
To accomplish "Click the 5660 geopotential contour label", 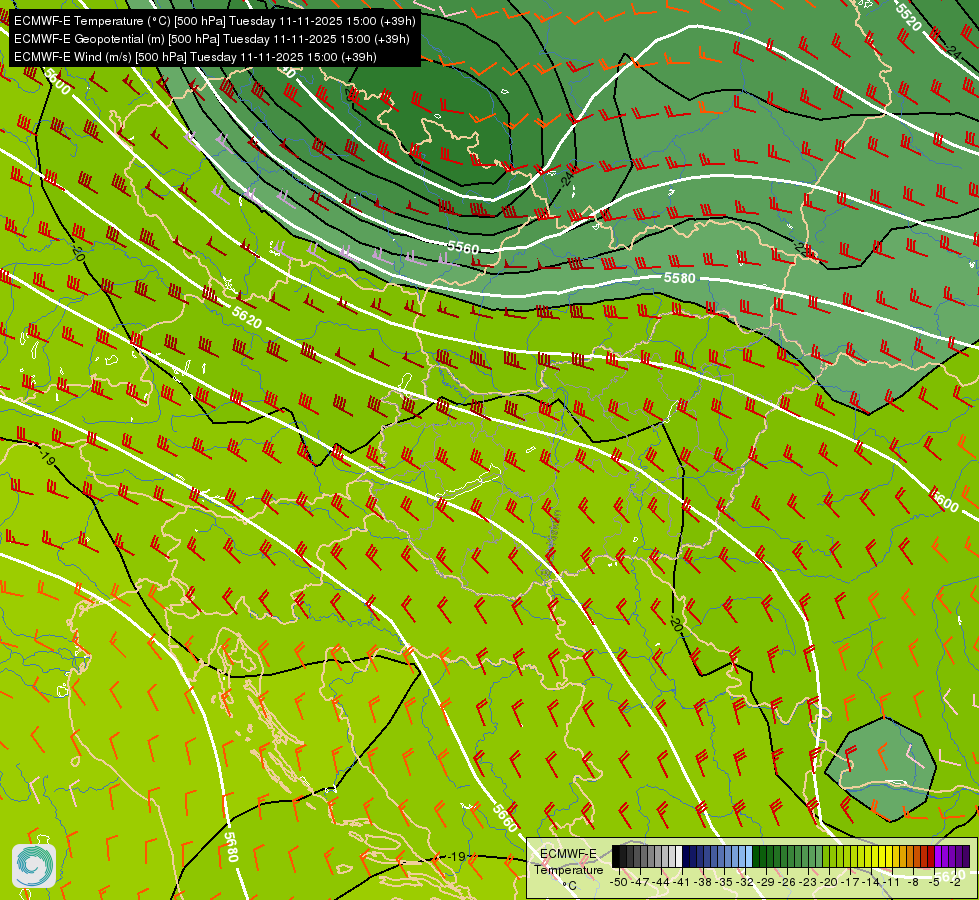I will tap(505, 818).
